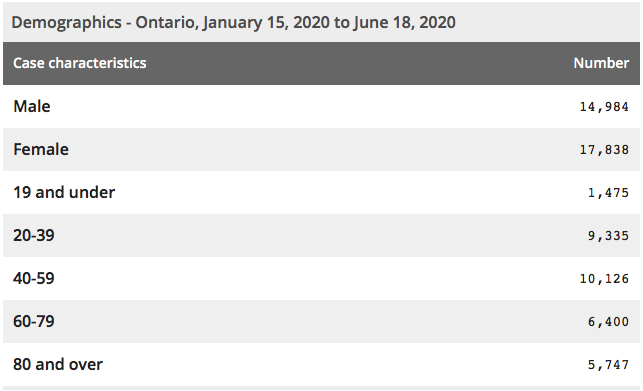Click the 80 and over row
Screen dimensions: 643x391
click(321, 364)
